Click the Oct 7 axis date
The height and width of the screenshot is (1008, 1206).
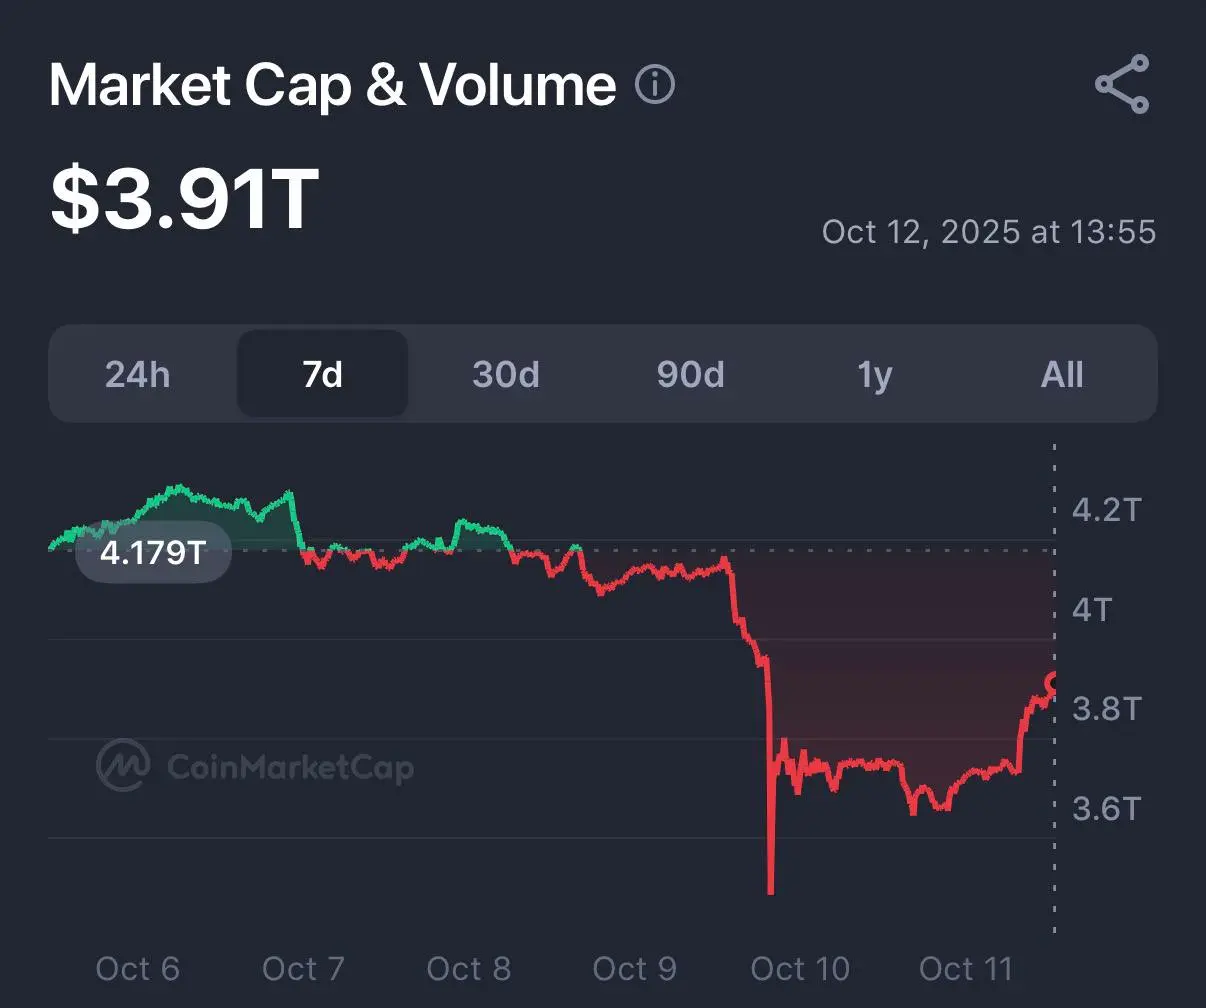click(303, 968)
